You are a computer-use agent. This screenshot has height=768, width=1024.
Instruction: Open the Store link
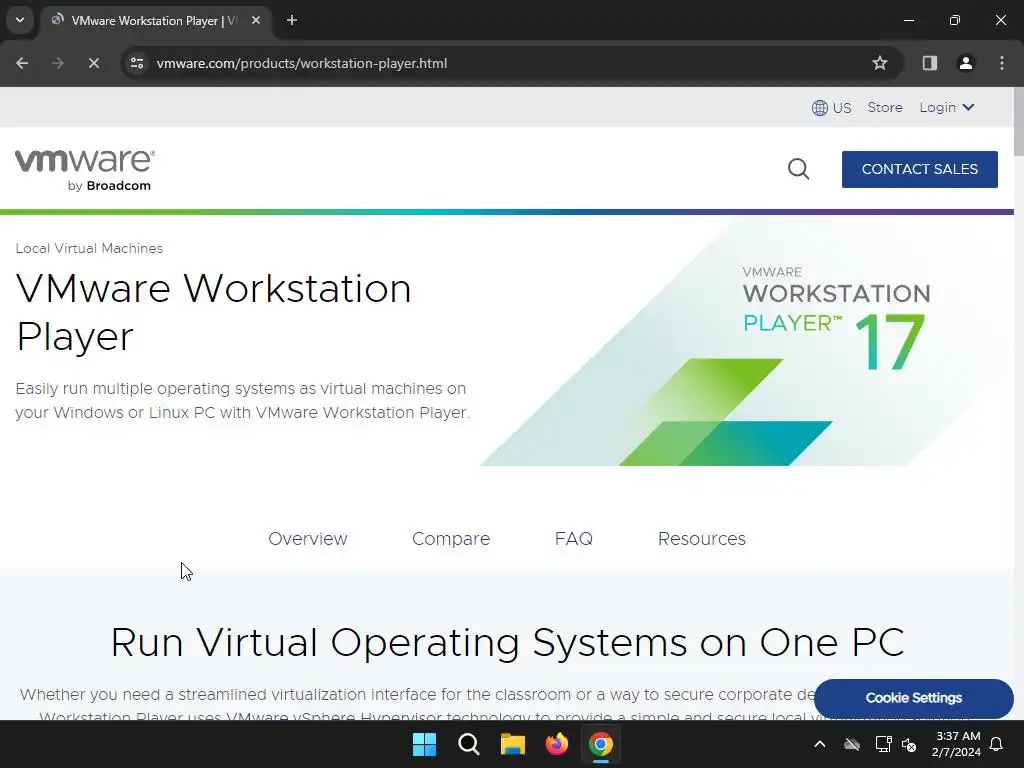point(885,107)
